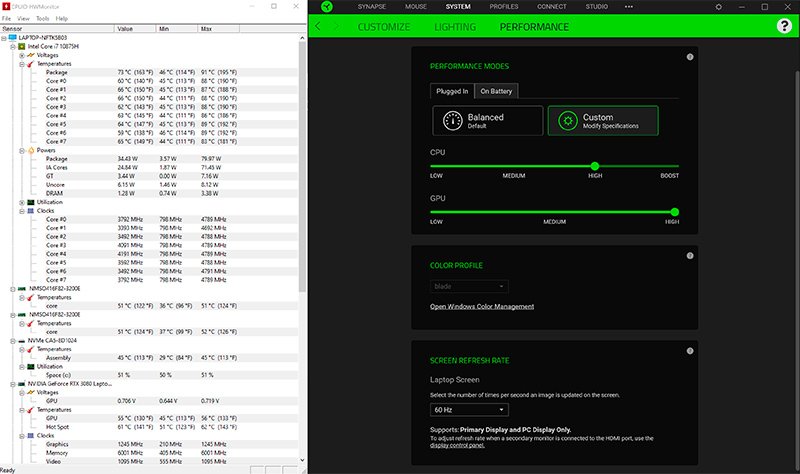Screen dimensions: 800x474
Task: Click the CPU slider handle at HIGH
Action: (594, 166)
